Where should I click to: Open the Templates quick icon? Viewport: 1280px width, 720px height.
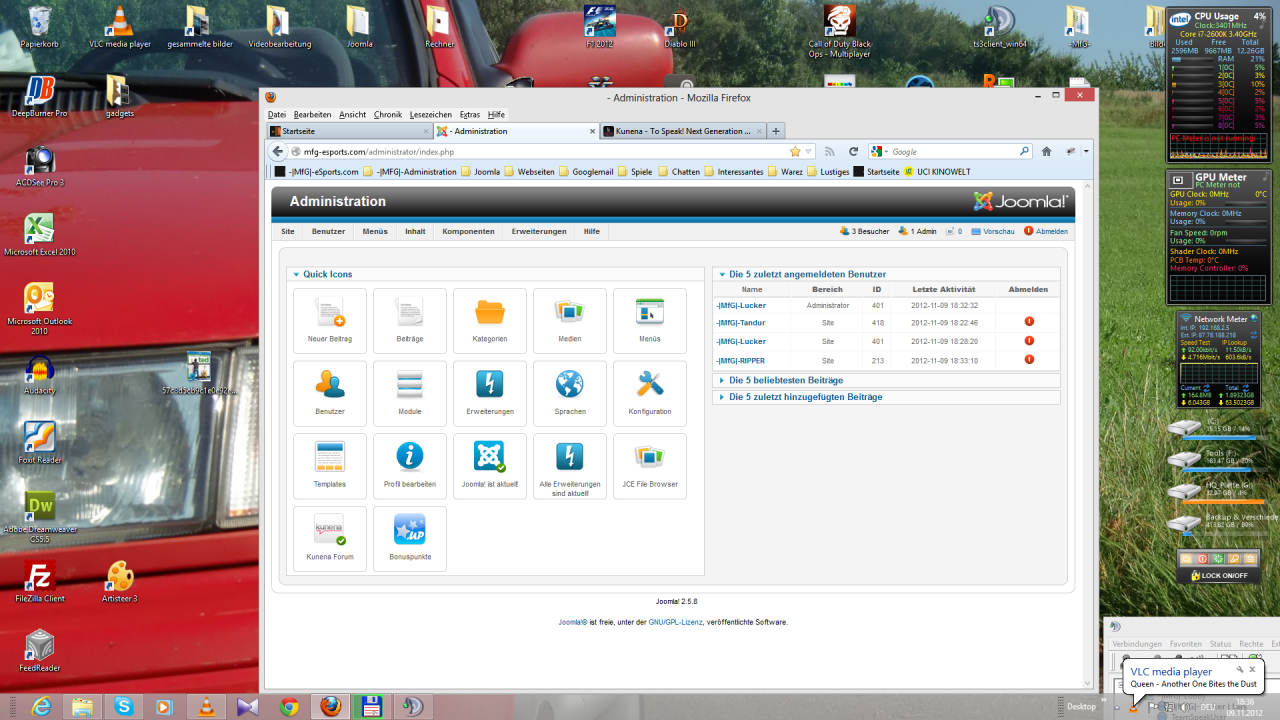330,465
